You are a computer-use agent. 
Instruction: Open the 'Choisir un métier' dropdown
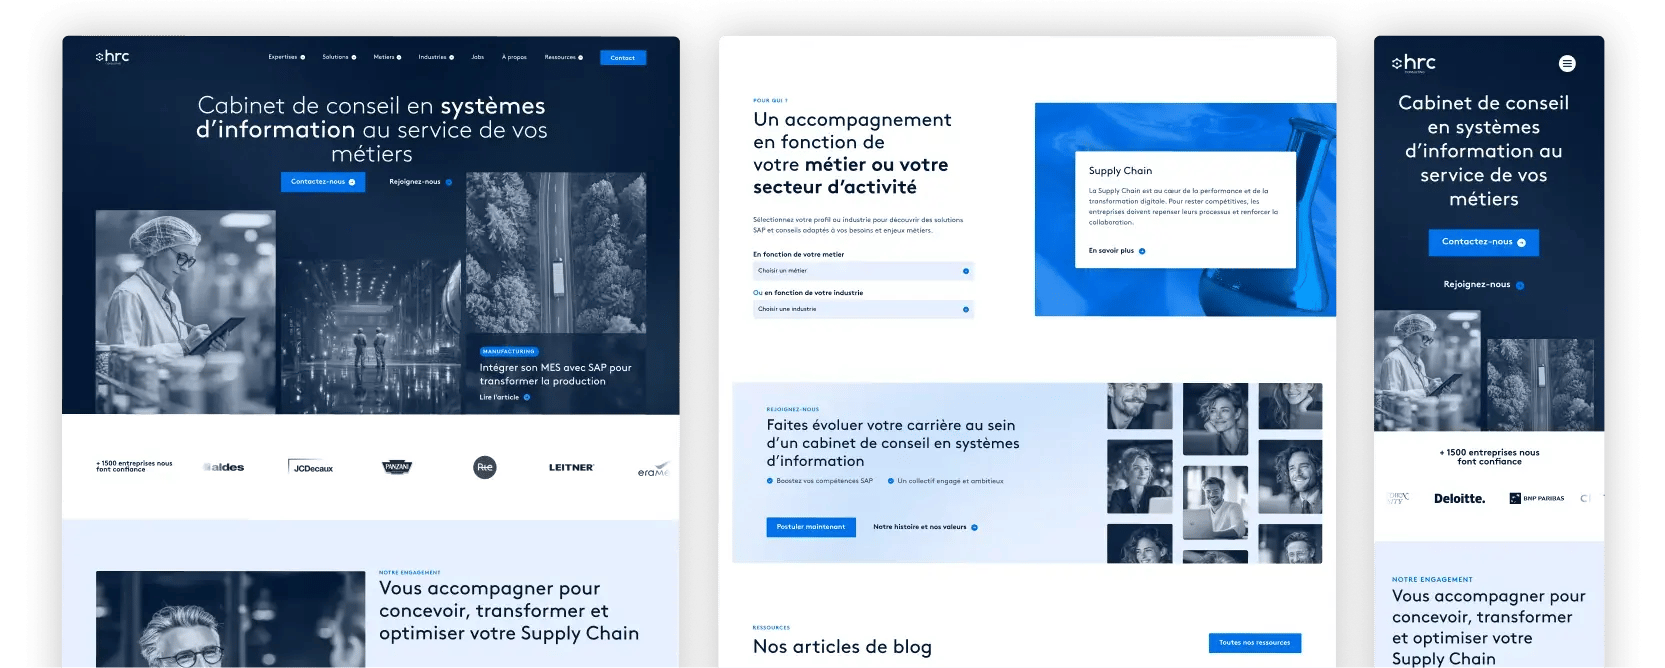click(863, 271)
